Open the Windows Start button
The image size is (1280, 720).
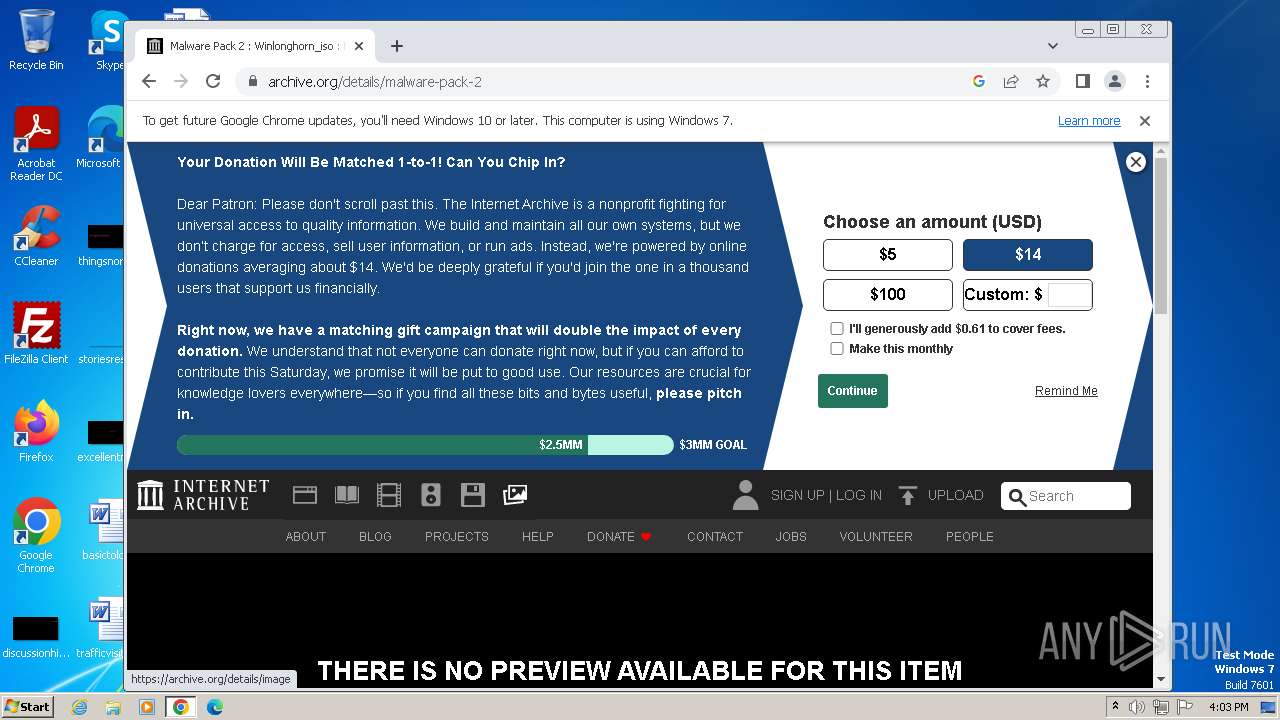[27, 706]
